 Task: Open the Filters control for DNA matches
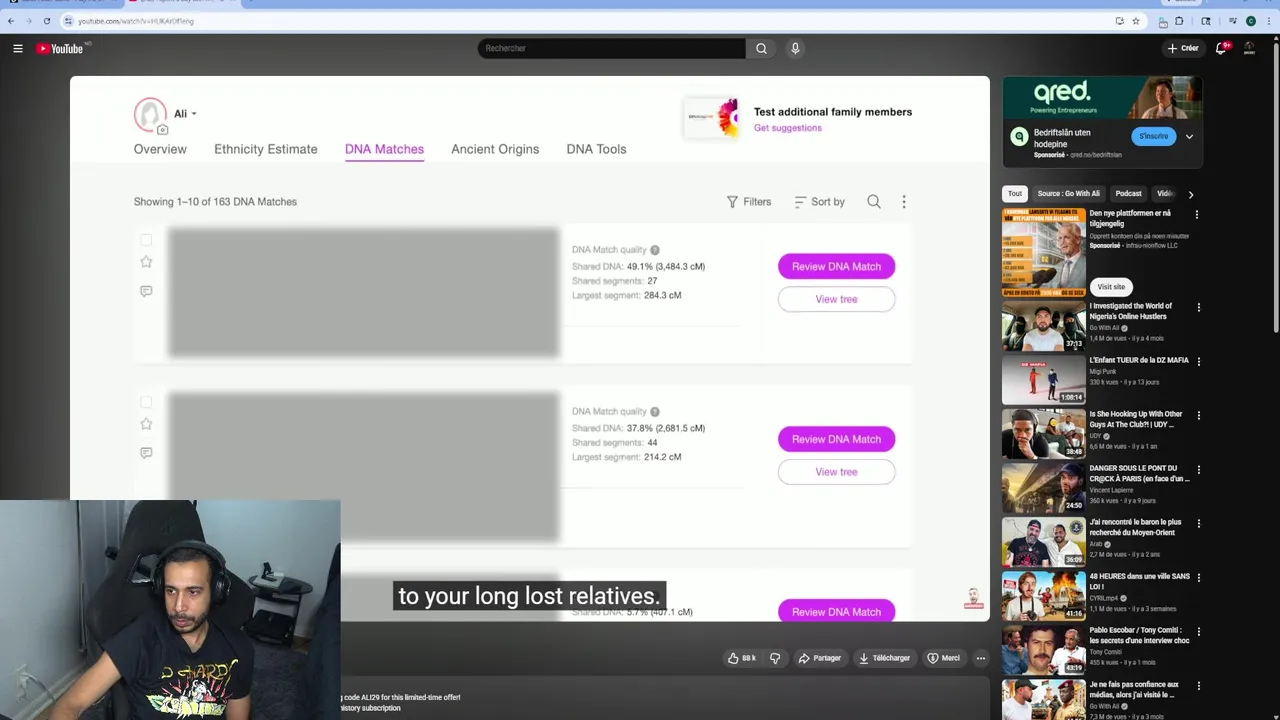tap(749, 202)
